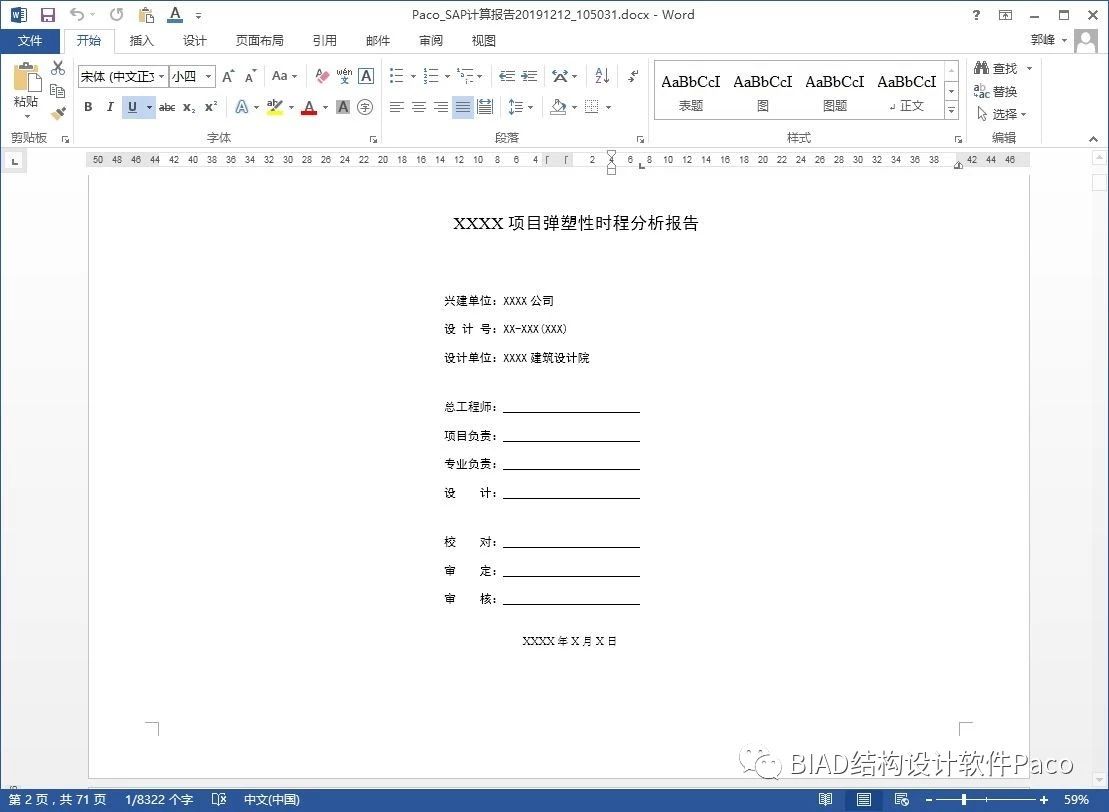Toggle Bold formatting

(88, 107)
